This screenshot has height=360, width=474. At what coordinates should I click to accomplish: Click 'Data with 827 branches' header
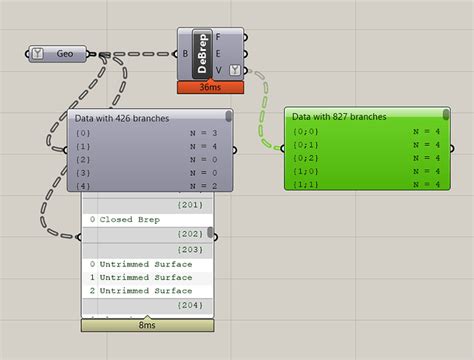339,117
